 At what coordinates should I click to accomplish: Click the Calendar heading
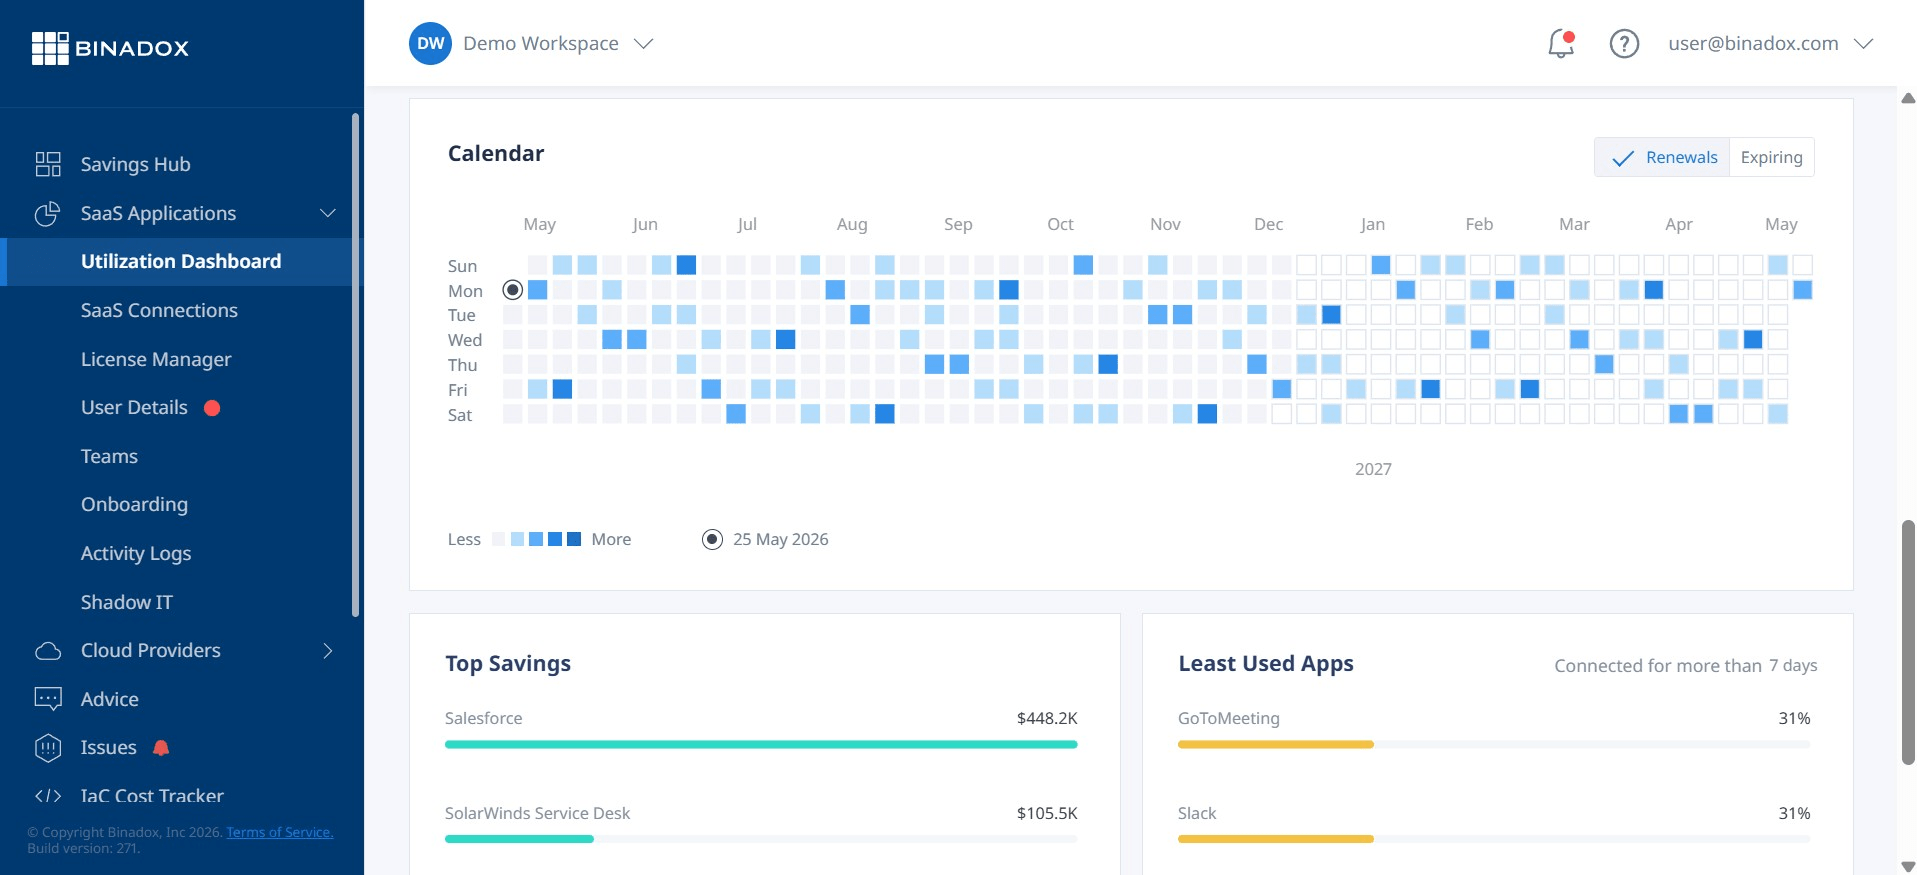[x=496, y=153]
